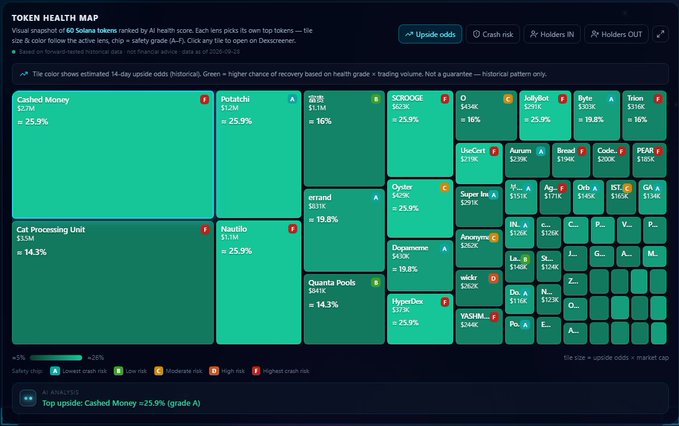Open the IST. $165K tile

click(x=621, y=197)
